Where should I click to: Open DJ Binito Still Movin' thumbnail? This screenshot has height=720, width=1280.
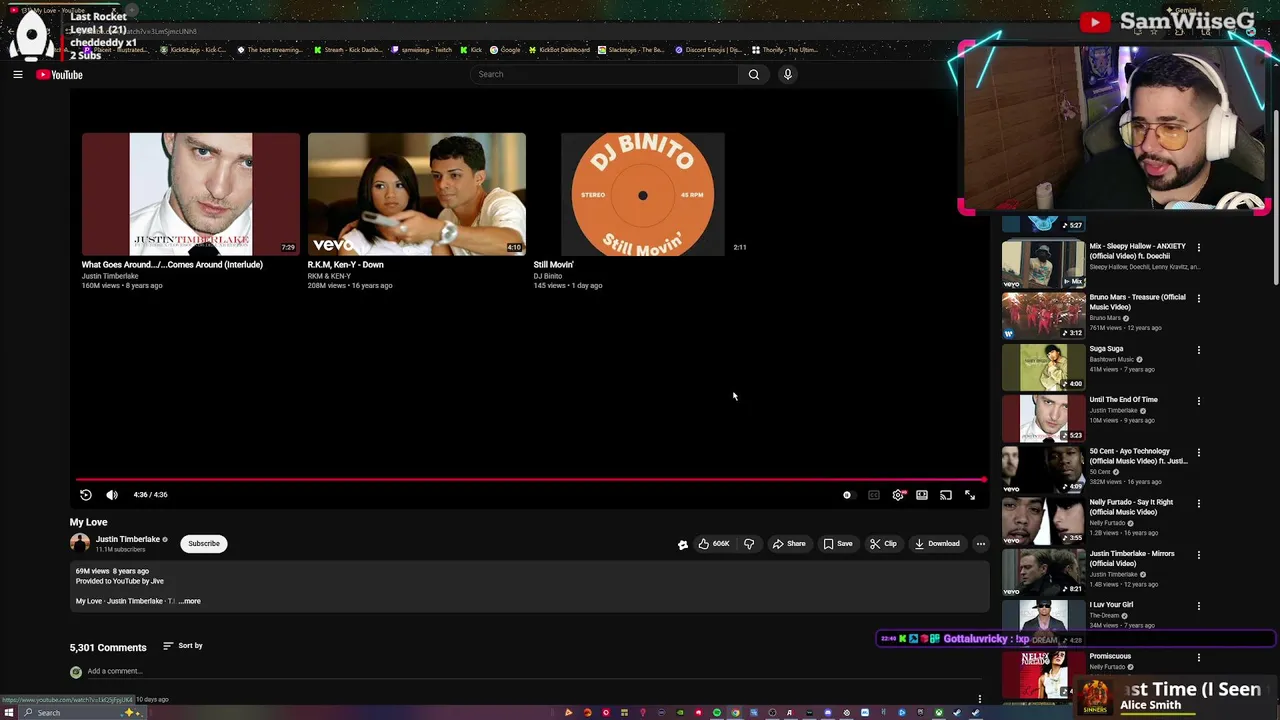643,194
